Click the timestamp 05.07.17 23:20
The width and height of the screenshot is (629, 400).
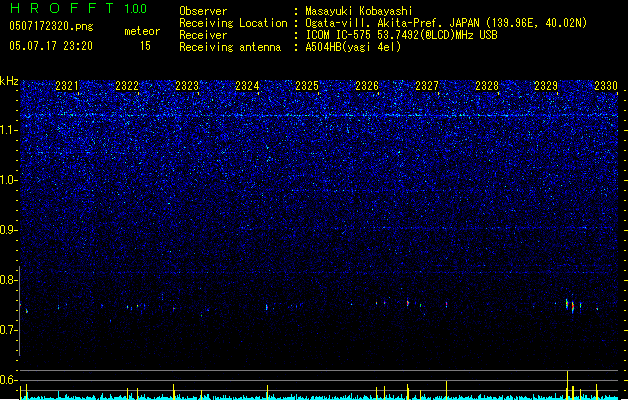(x=51, y=46)
